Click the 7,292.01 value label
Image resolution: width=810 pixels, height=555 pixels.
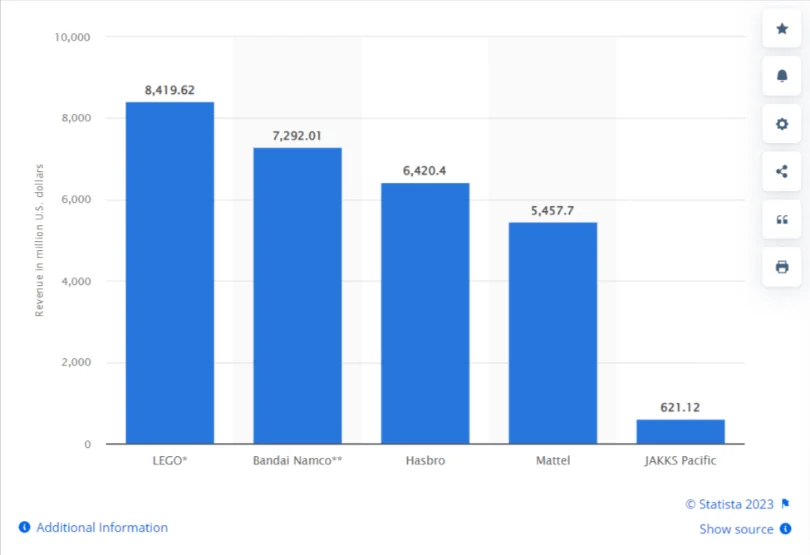pyautogui.click(x=297, y=136)
